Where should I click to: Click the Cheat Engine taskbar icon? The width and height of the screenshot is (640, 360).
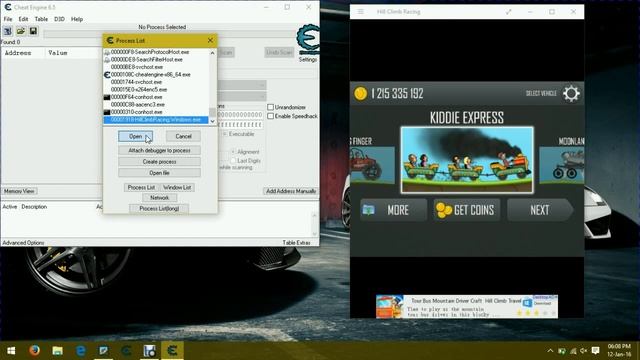[172, 350]
